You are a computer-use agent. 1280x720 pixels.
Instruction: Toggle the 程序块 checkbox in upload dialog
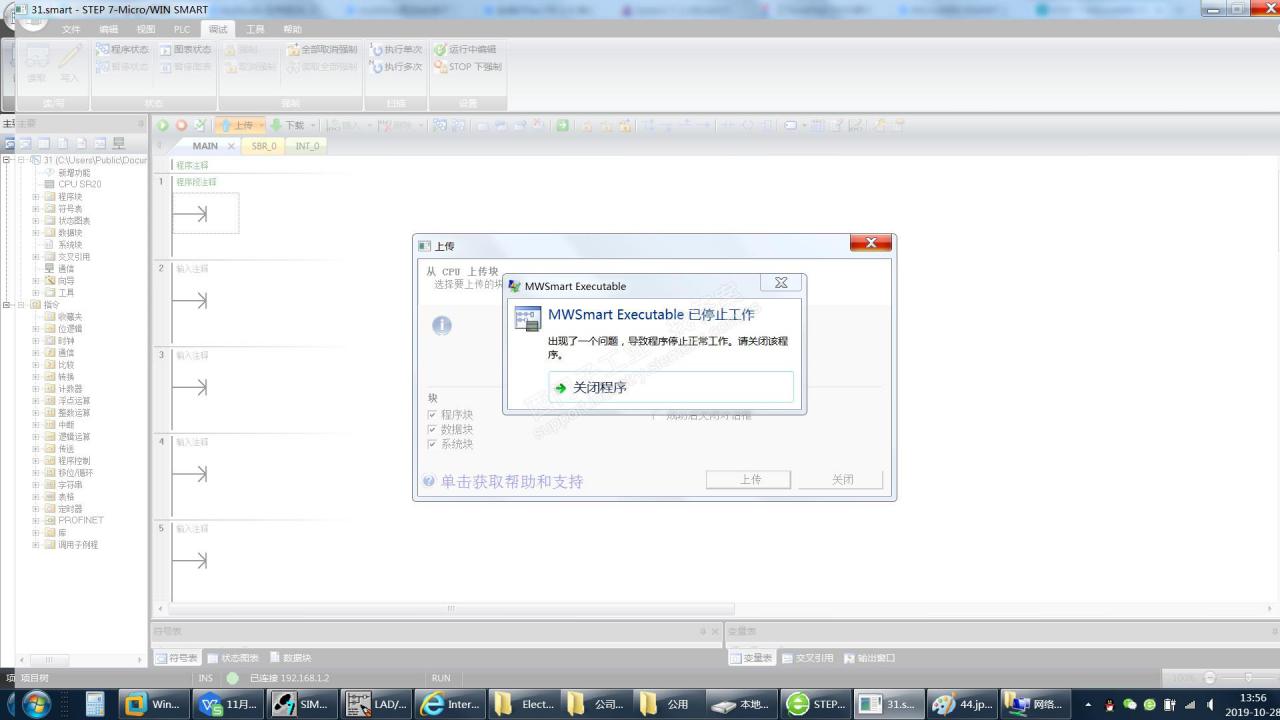tap(432, 414)
